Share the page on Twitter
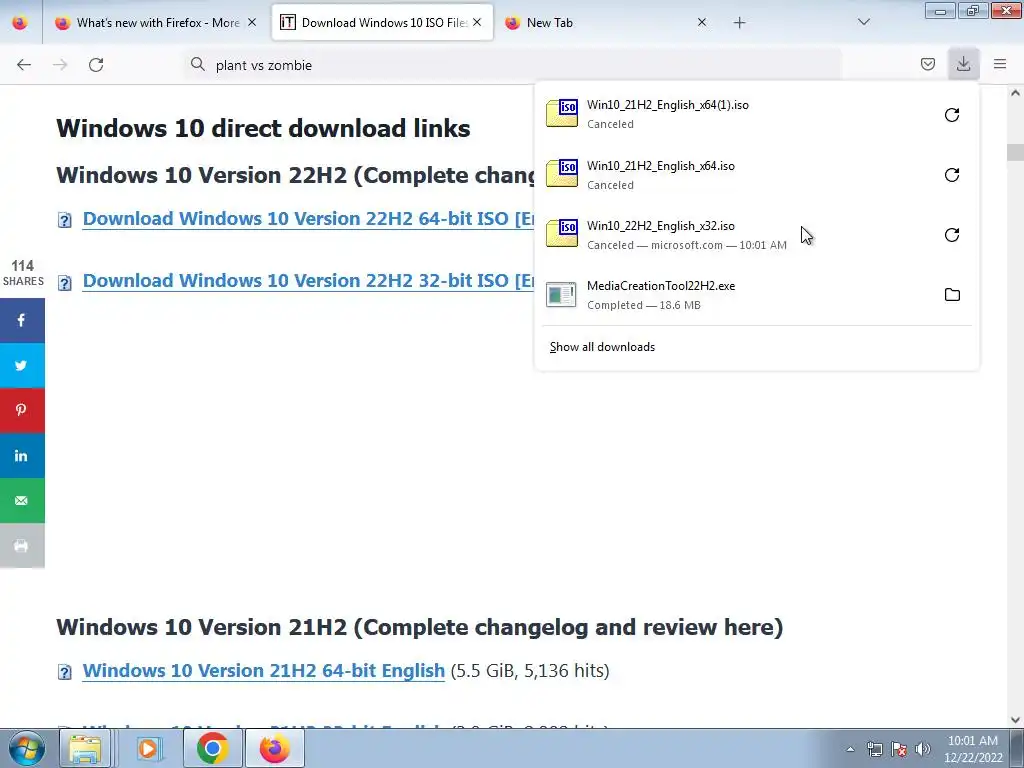The width and height of the screenshot is (1024, 768). [22, 366]
